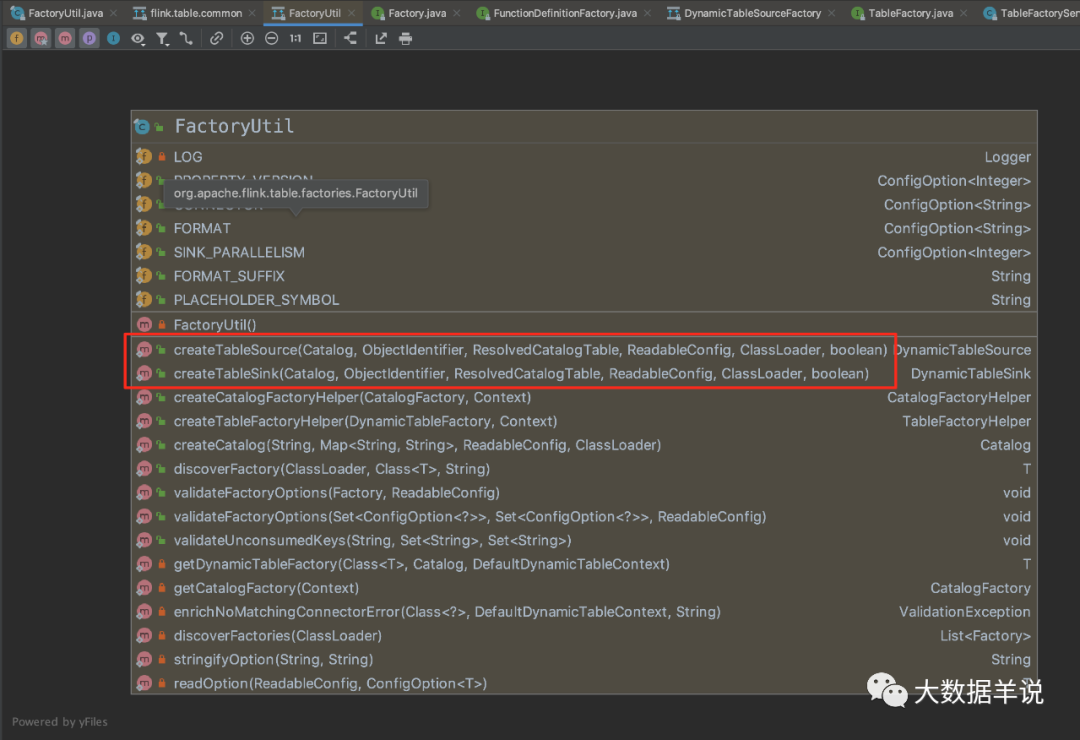Toggle the Constructors filter button
1080x740 pixels.
pos(41,39)
